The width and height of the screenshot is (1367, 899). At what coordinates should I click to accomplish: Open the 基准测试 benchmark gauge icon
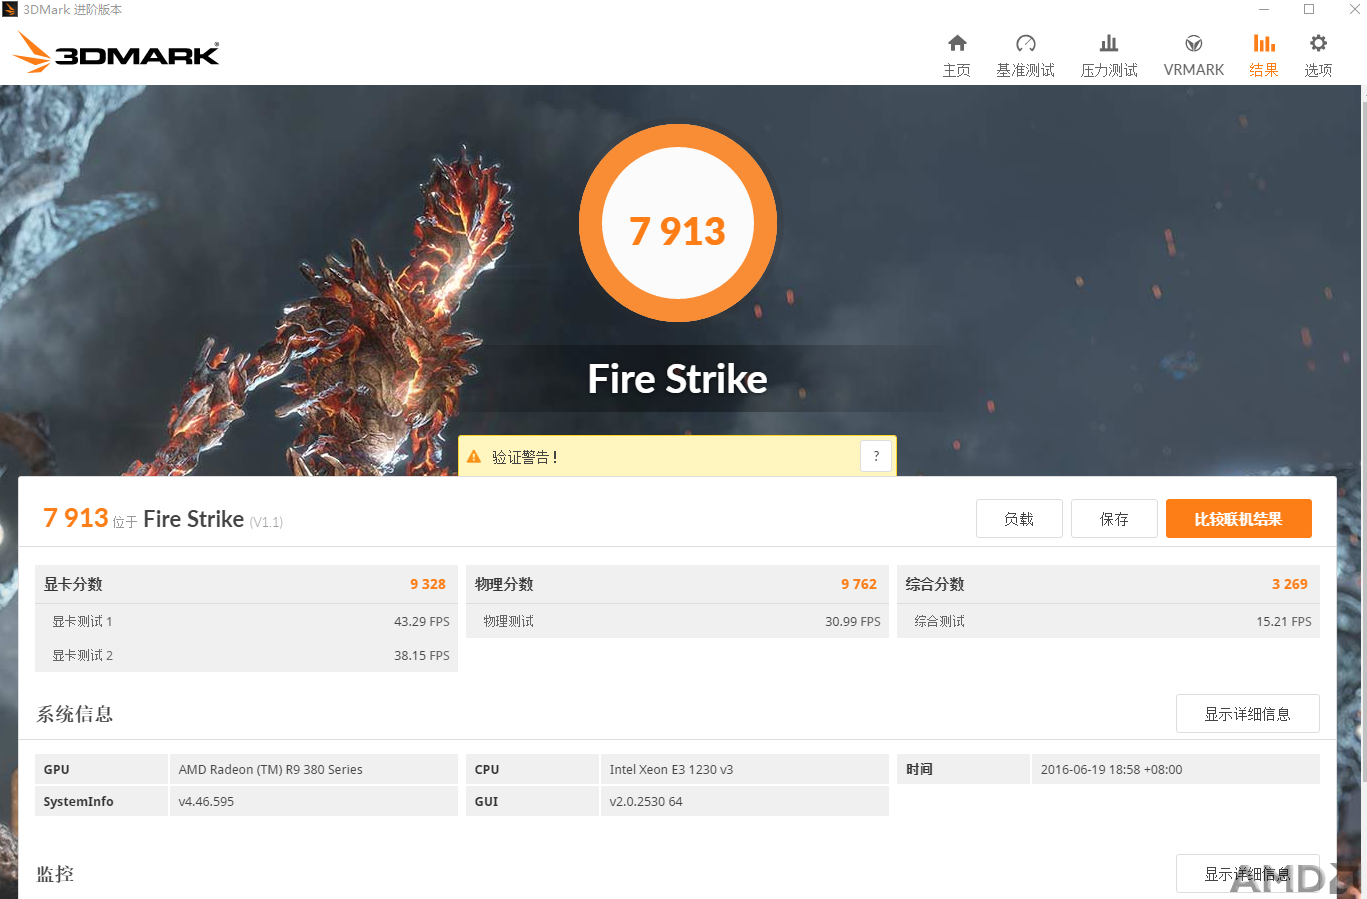click(1025, 43)
